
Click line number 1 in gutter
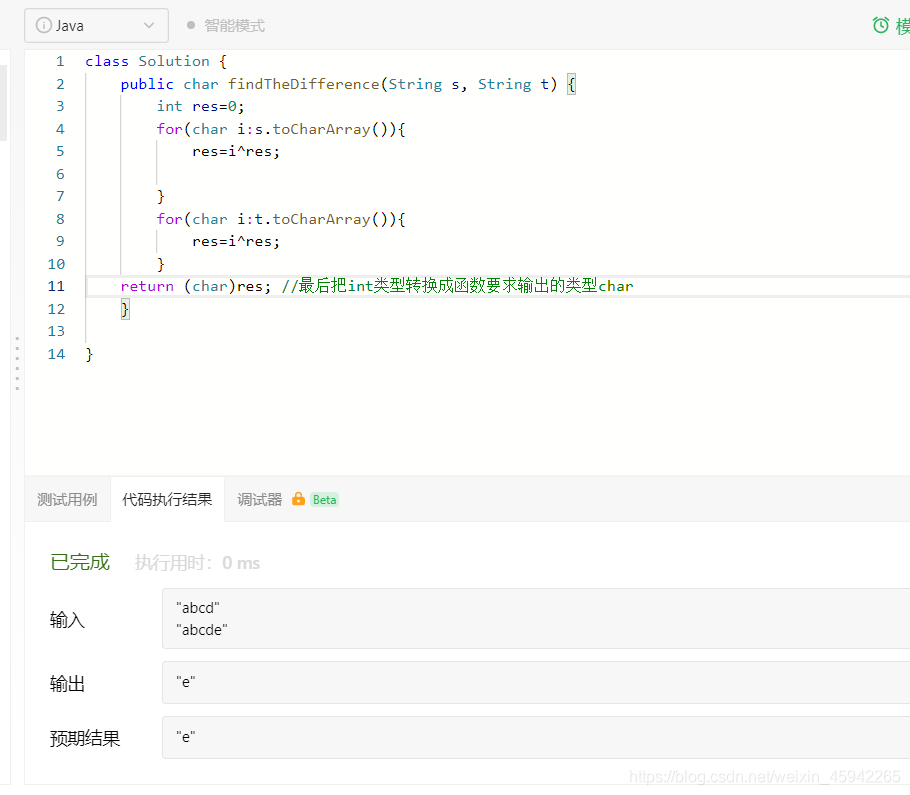click(60, 61)
